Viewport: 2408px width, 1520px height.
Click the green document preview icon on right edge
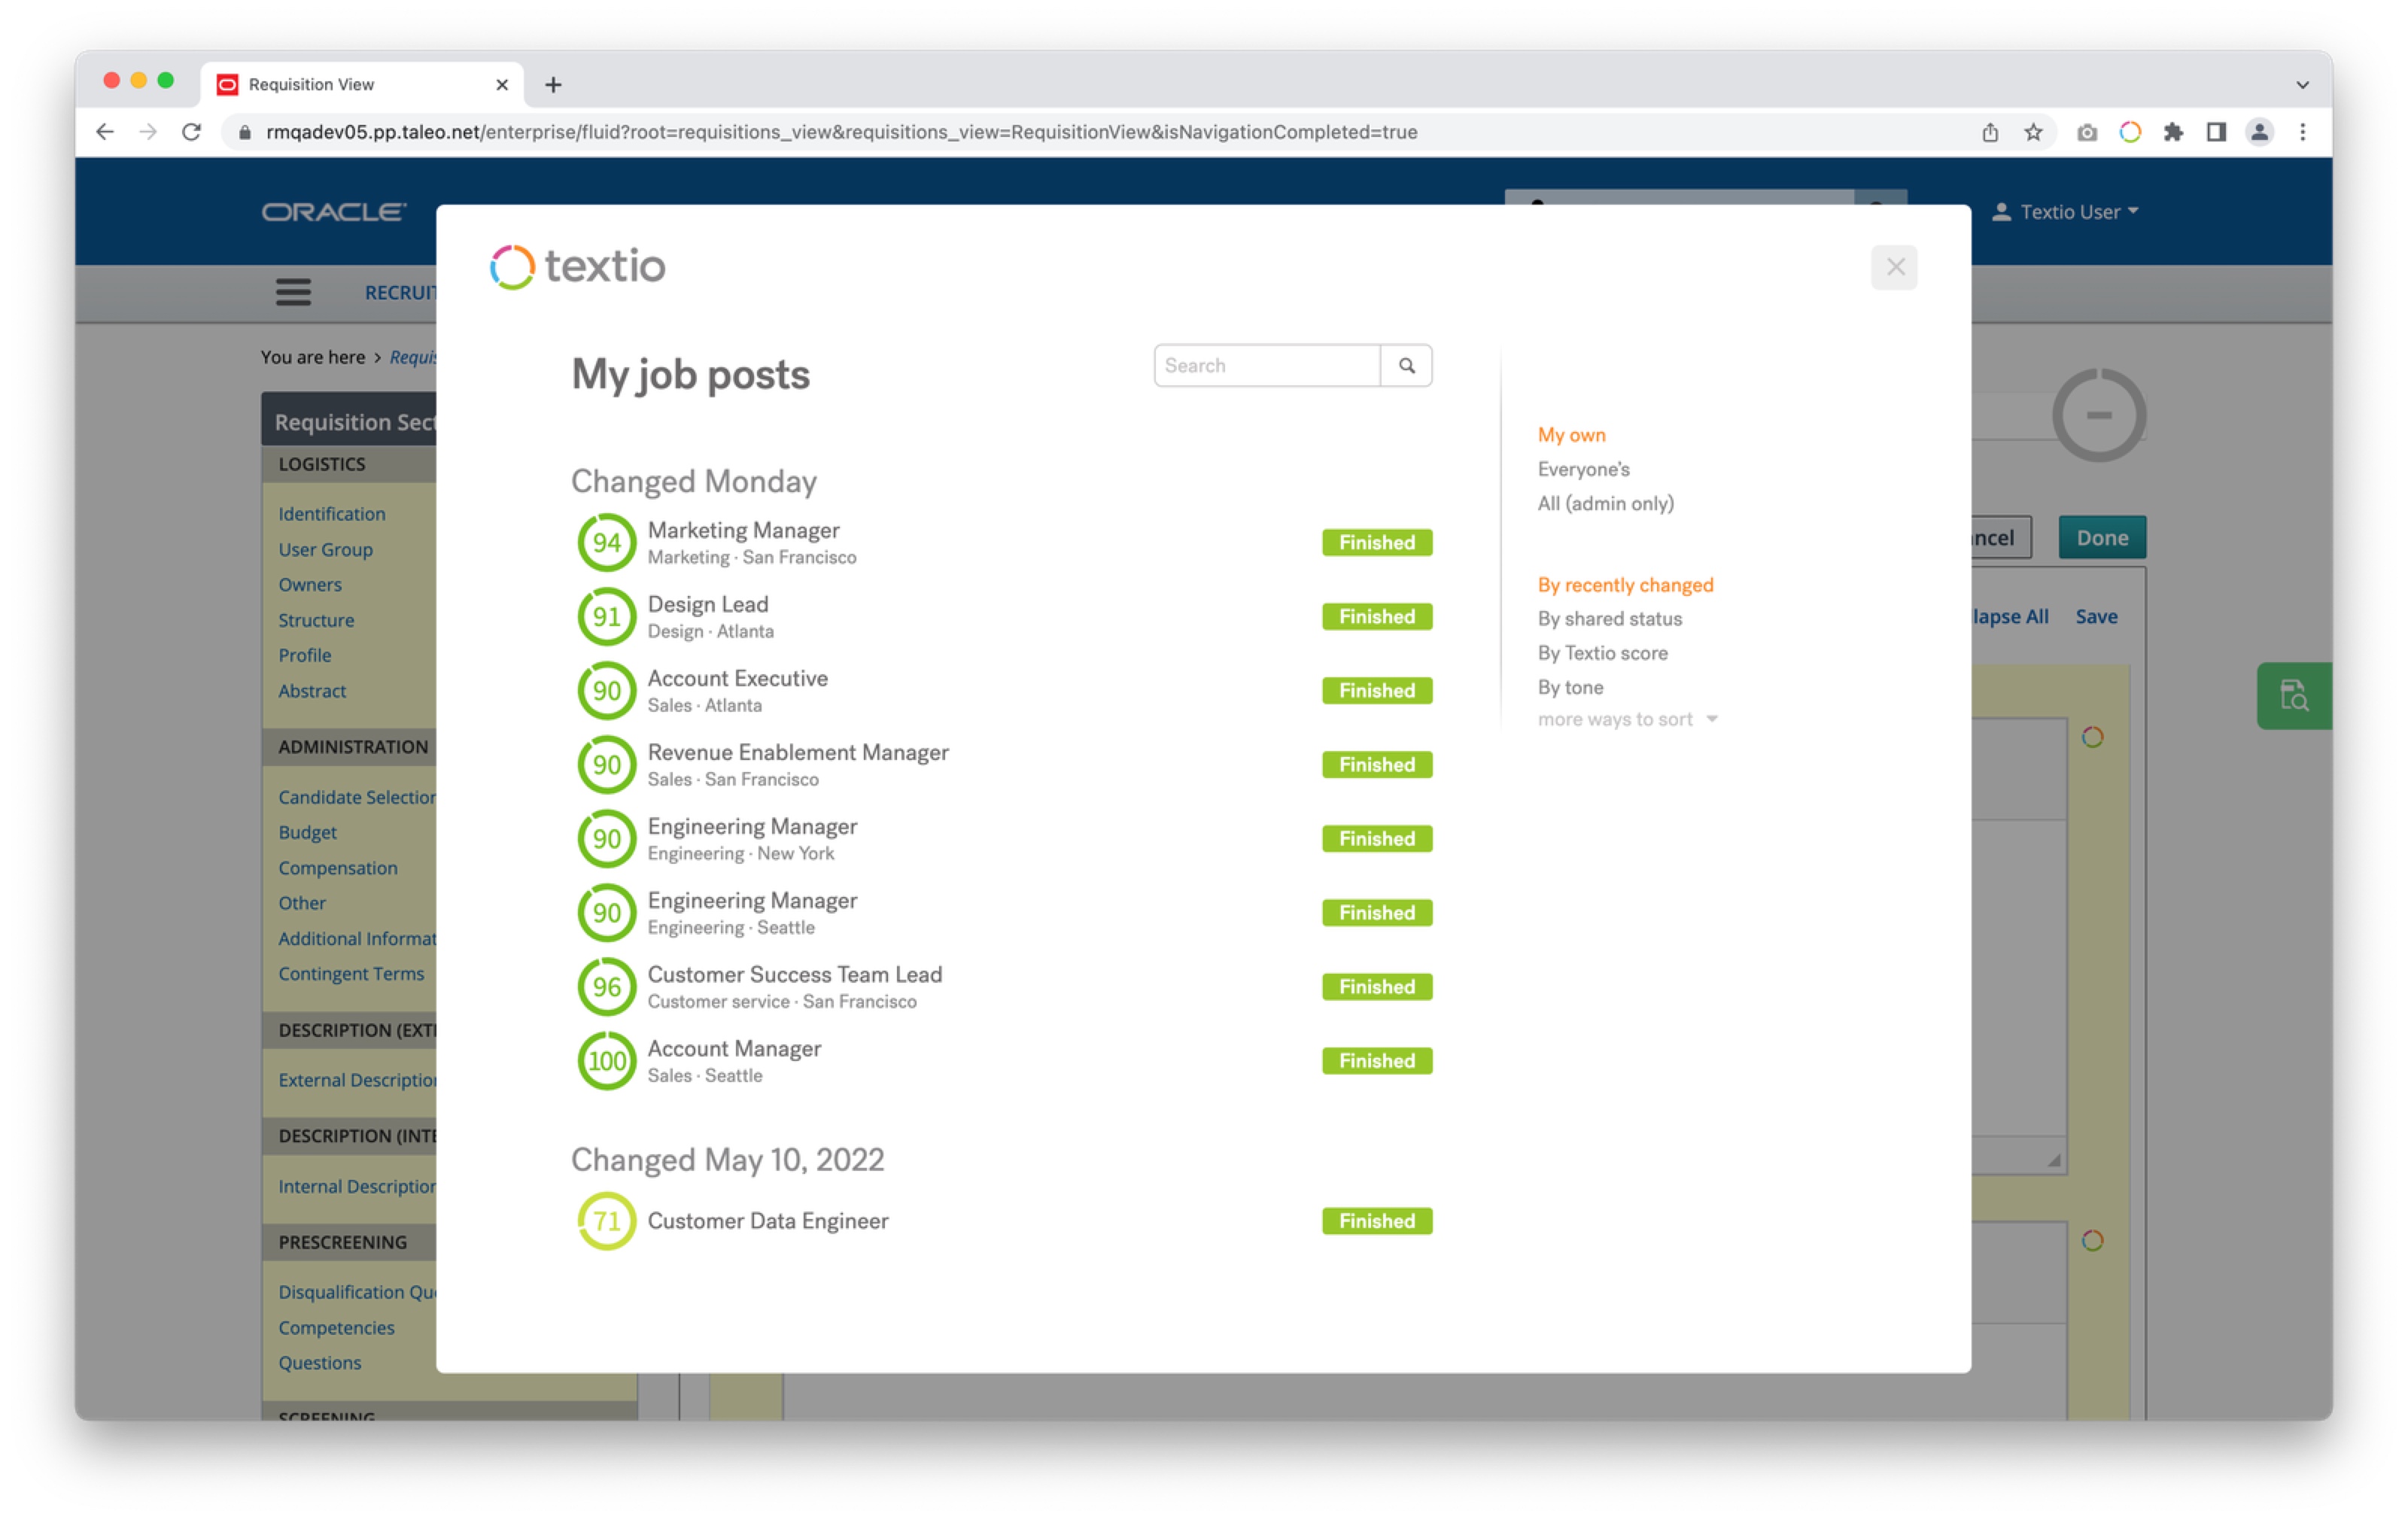2294,695
